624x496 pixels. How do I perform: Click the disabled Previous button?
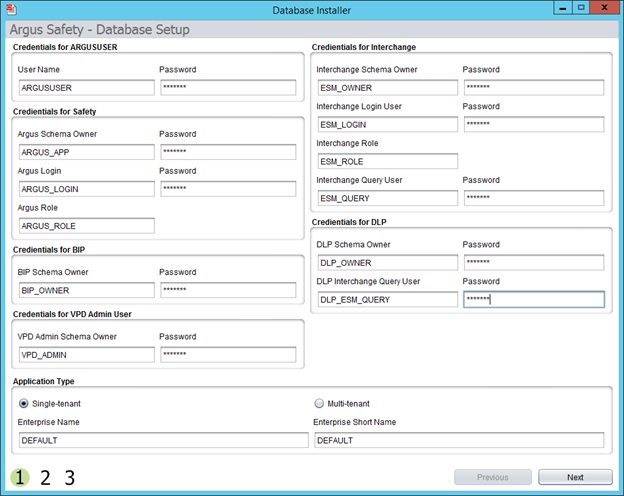[x=493, y=477]
